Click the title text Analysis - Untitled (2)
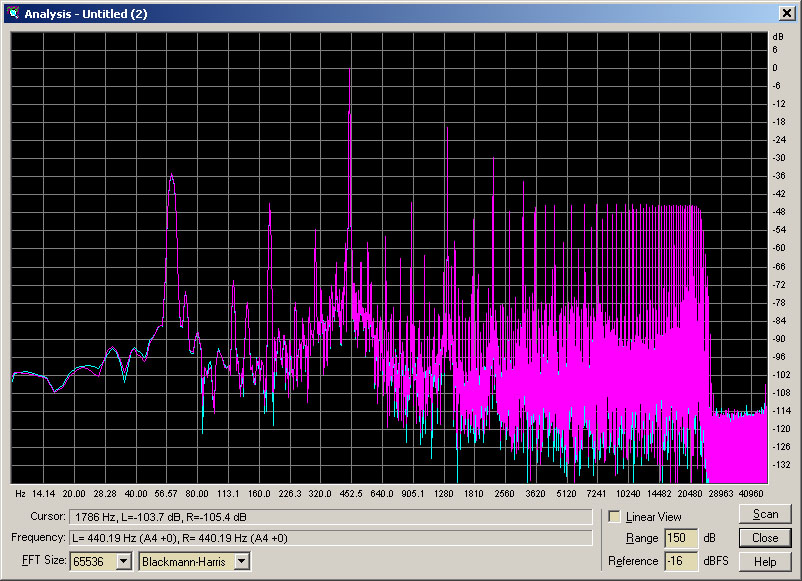 click(x=84, y=13)
